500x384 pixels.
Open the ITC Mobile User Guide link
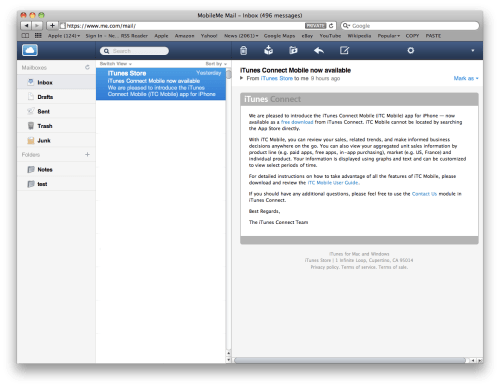pyautogui.click(x=333, y=183)
